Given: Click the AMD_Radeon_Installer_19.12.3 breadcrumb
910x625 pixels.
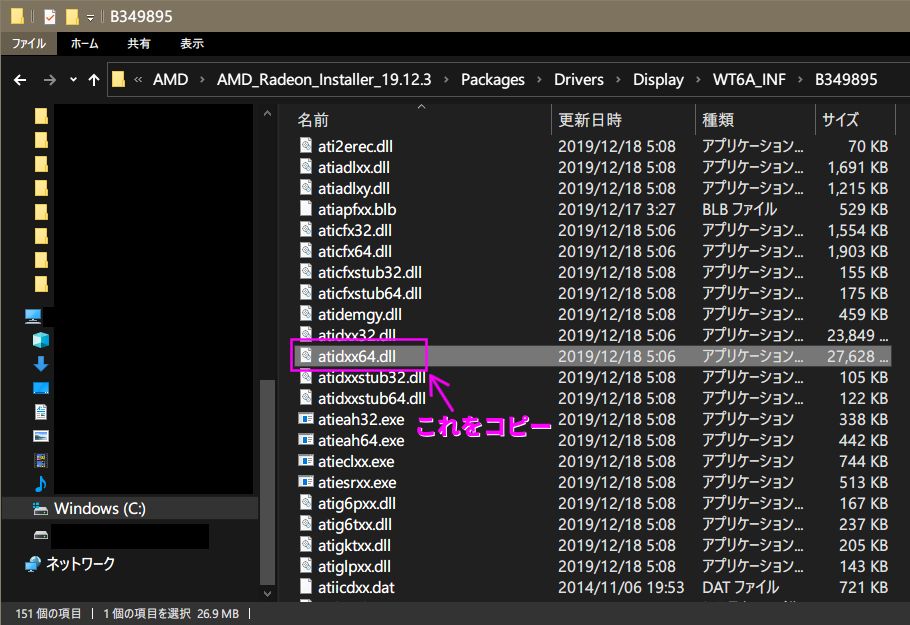Looking at the screenshot, I should point(324,80).
